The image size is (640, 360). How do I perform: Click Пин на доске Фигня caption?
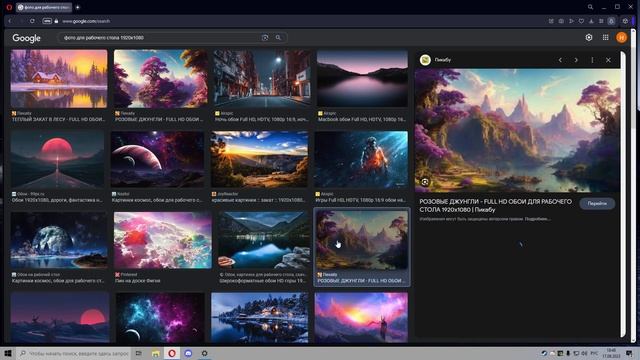tap(138, 281)
